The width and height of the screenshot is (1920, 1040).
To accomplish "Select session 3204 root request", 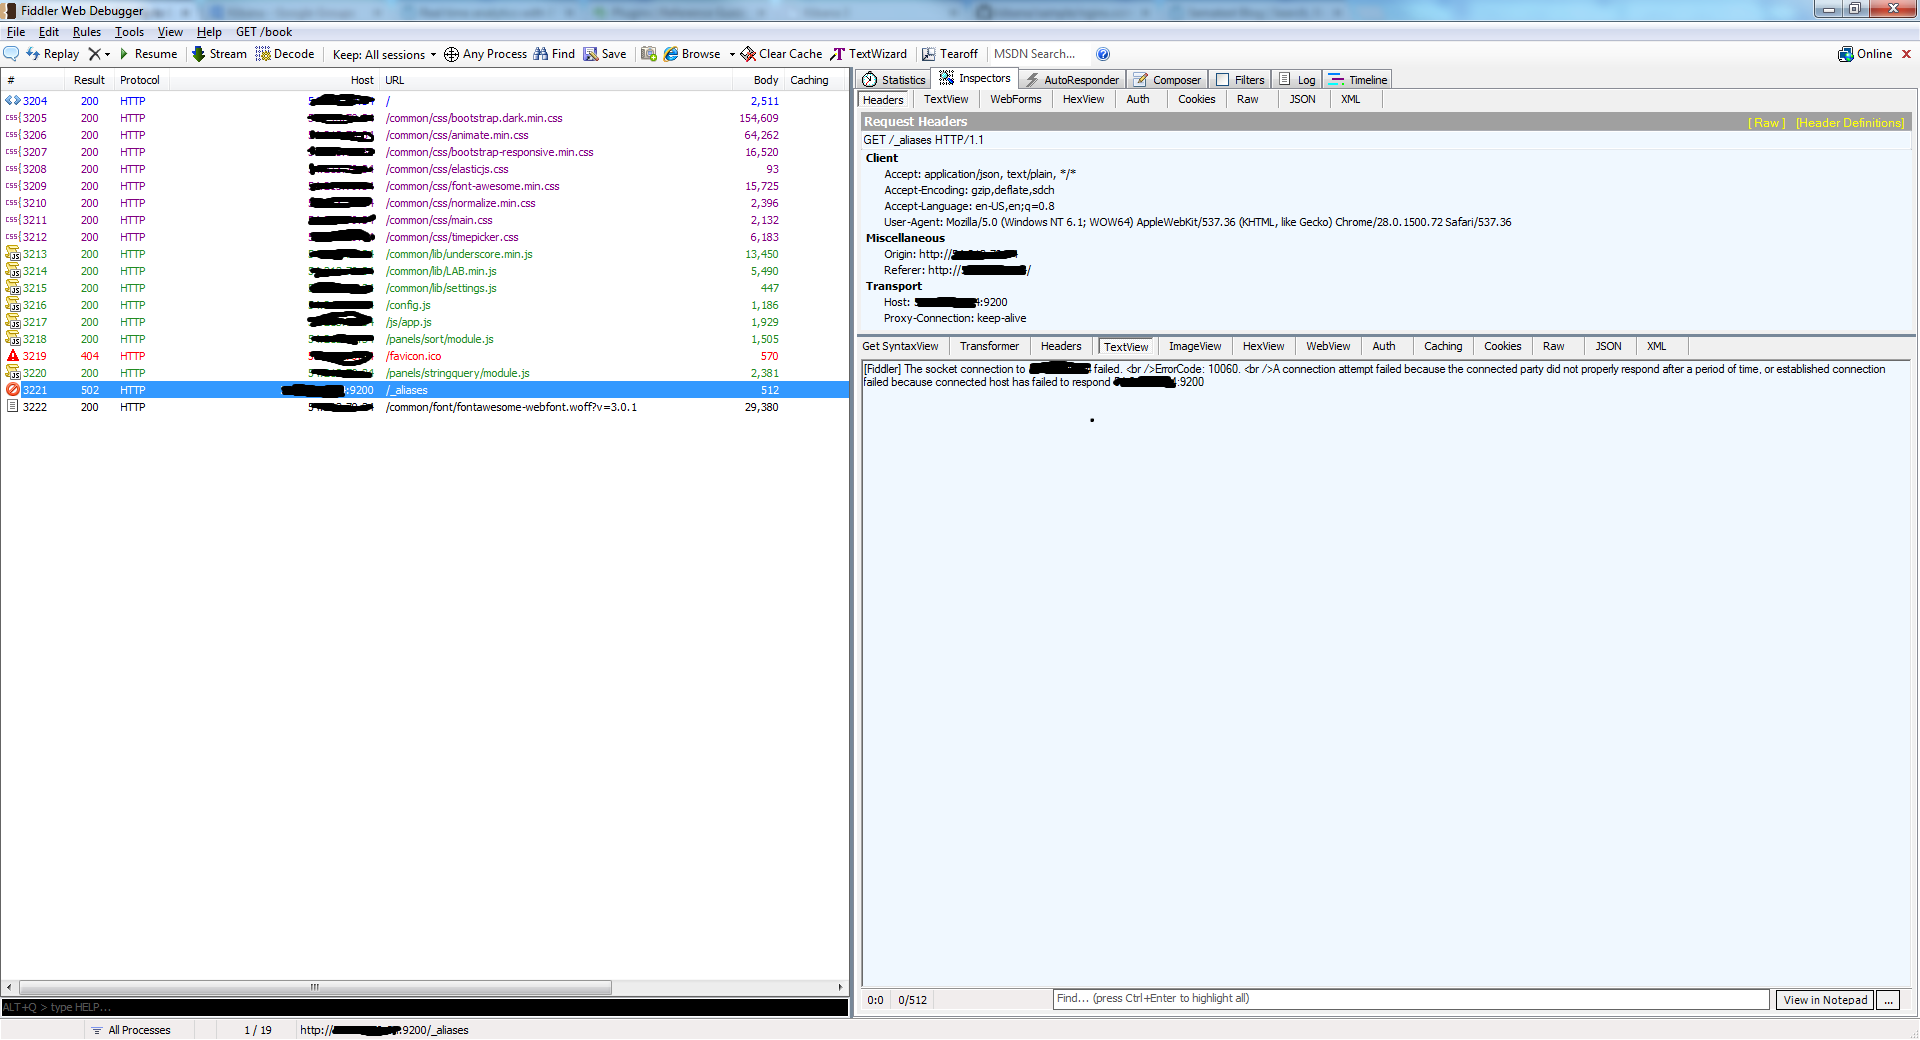I will pyautogui.click(x=425, y=101).
